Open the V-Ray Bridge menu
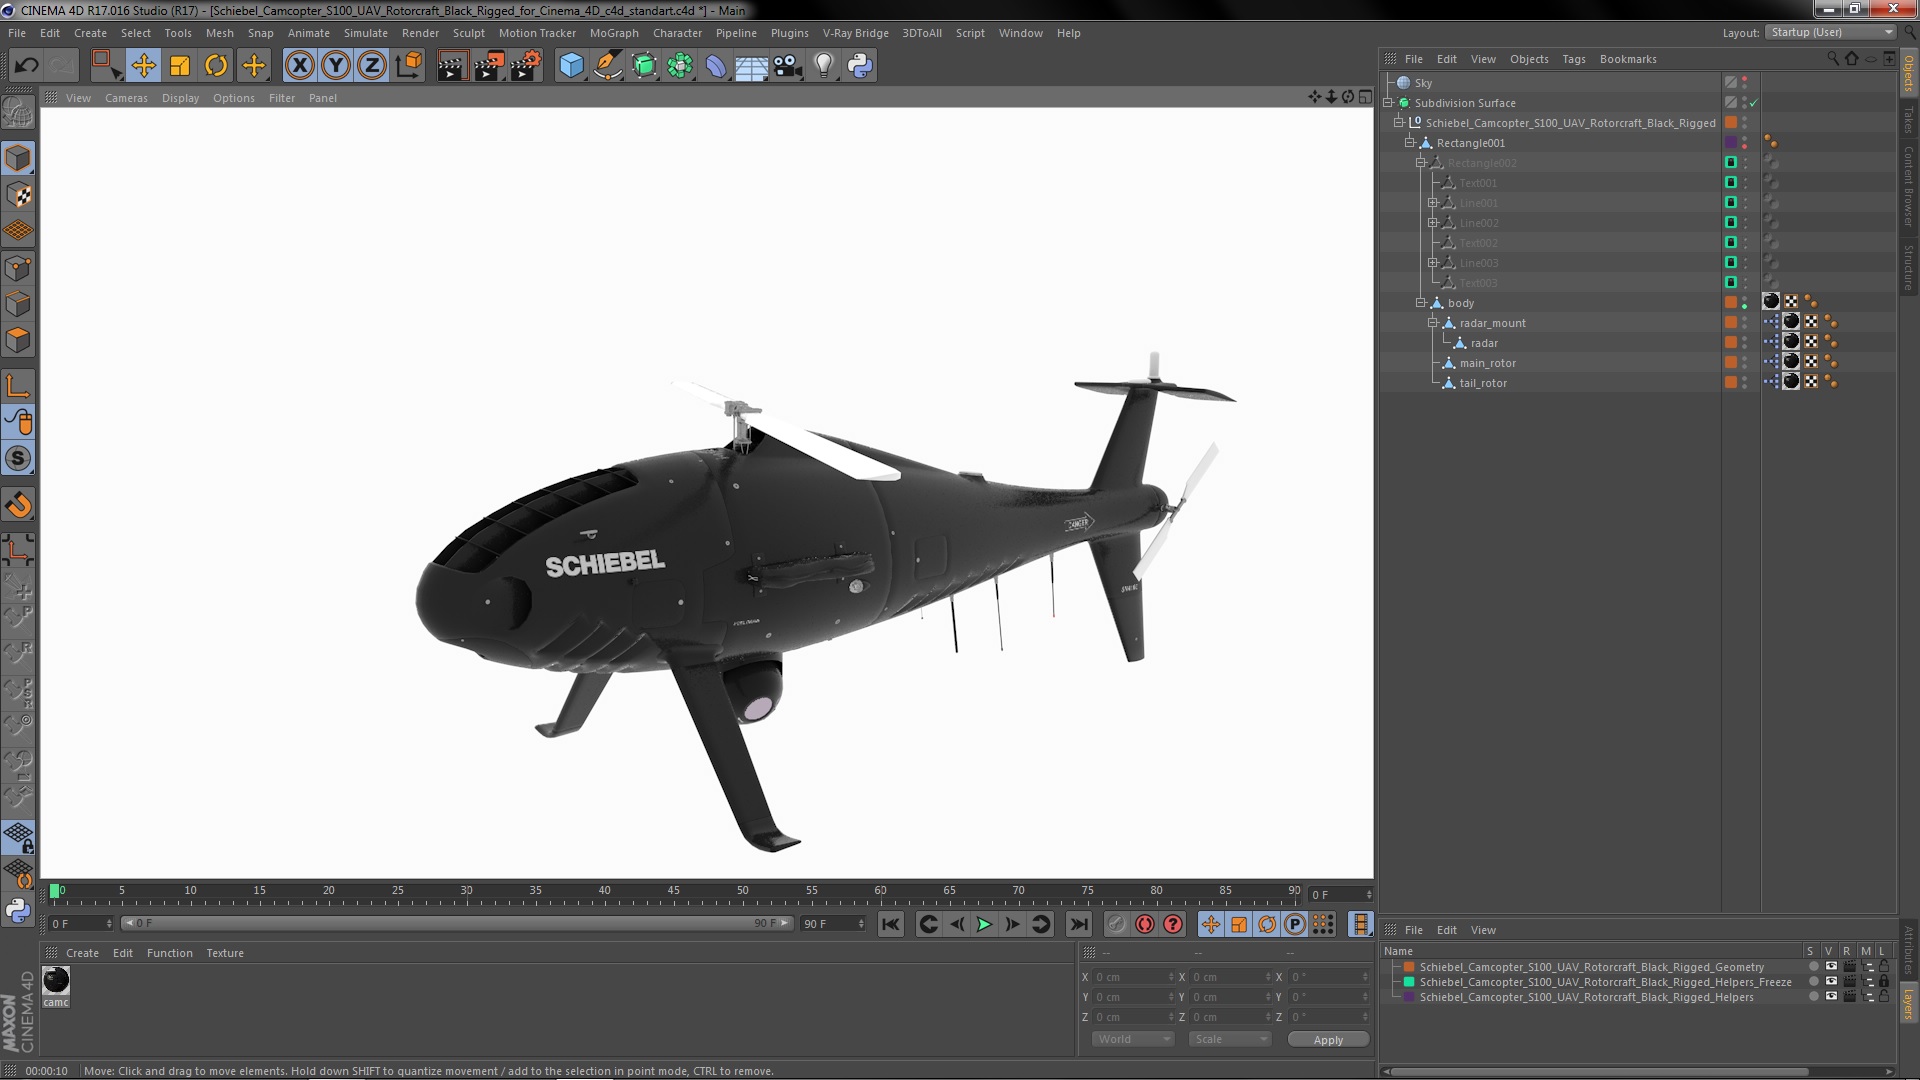This screenshot has width=1920, height=1080. (x=855, y=33)
